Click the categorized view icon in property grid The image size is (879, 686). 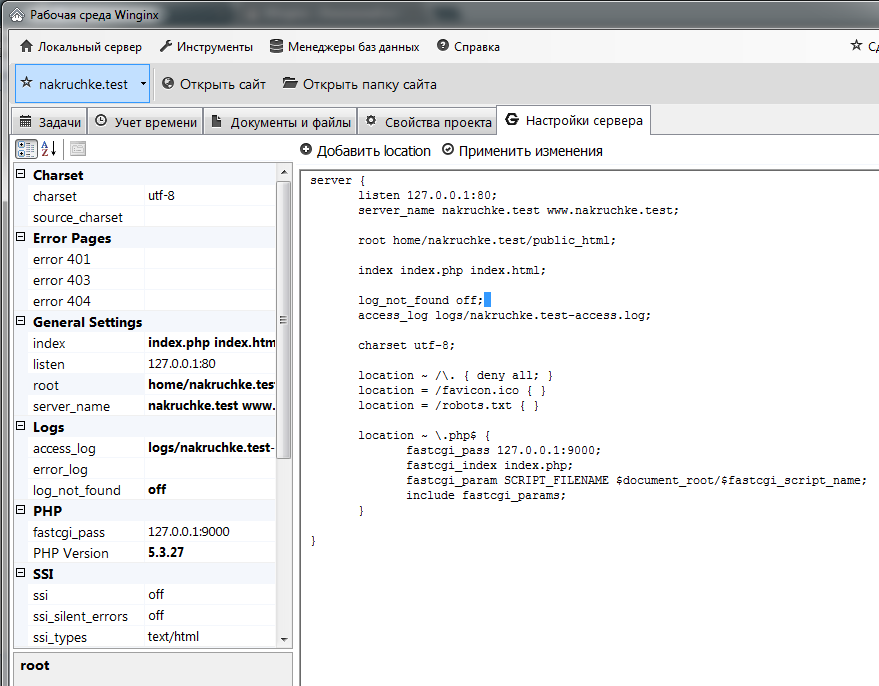(27, 149)
